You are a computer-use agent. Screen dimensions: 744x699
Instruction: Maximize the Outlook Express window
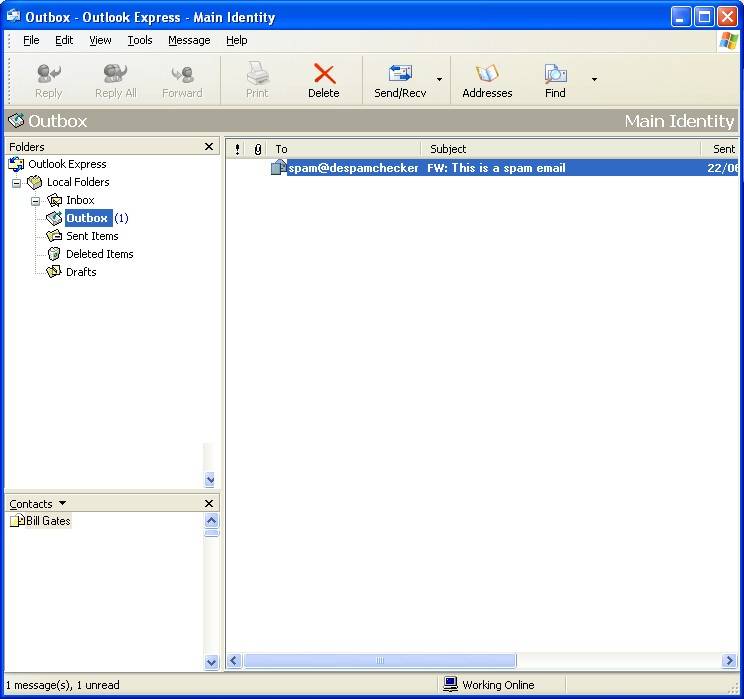[x=704, y=18]
